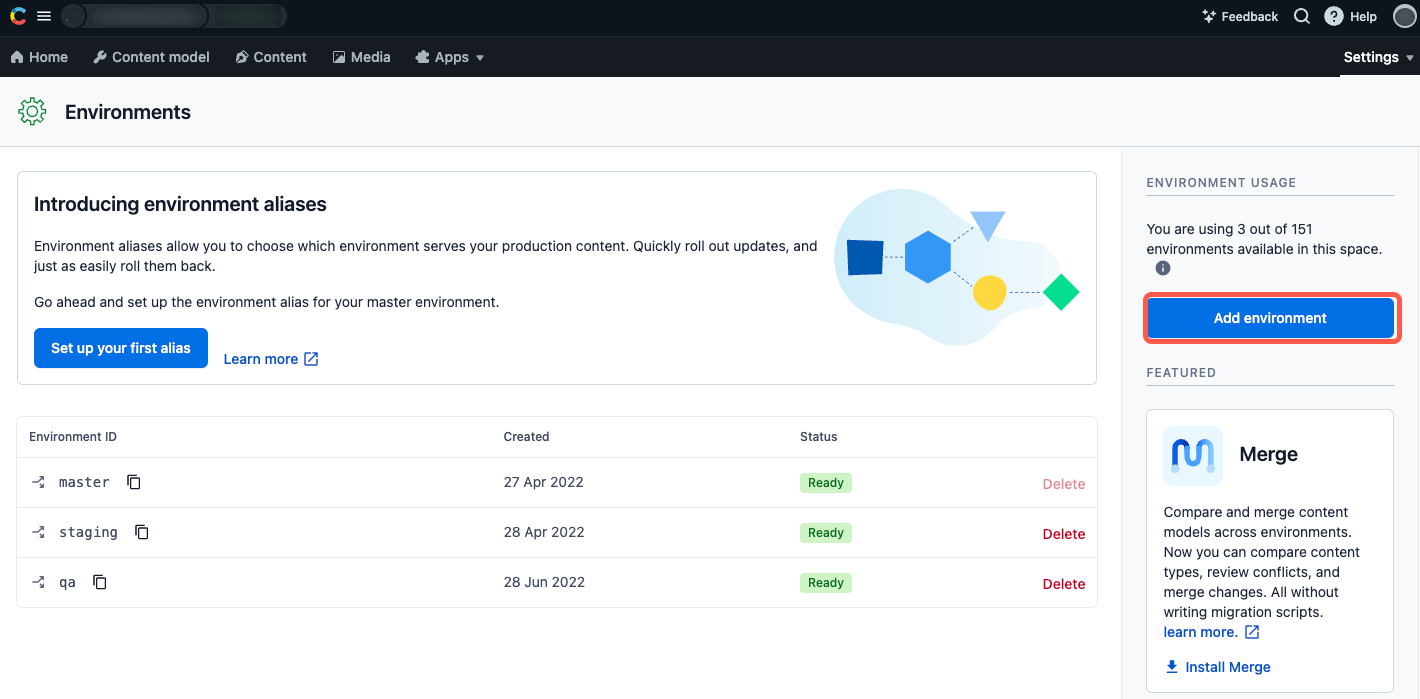Copy the master environment ID
Image resolution: width=1420 pixels, height=699 pixels.
click(x=133, y=481)
